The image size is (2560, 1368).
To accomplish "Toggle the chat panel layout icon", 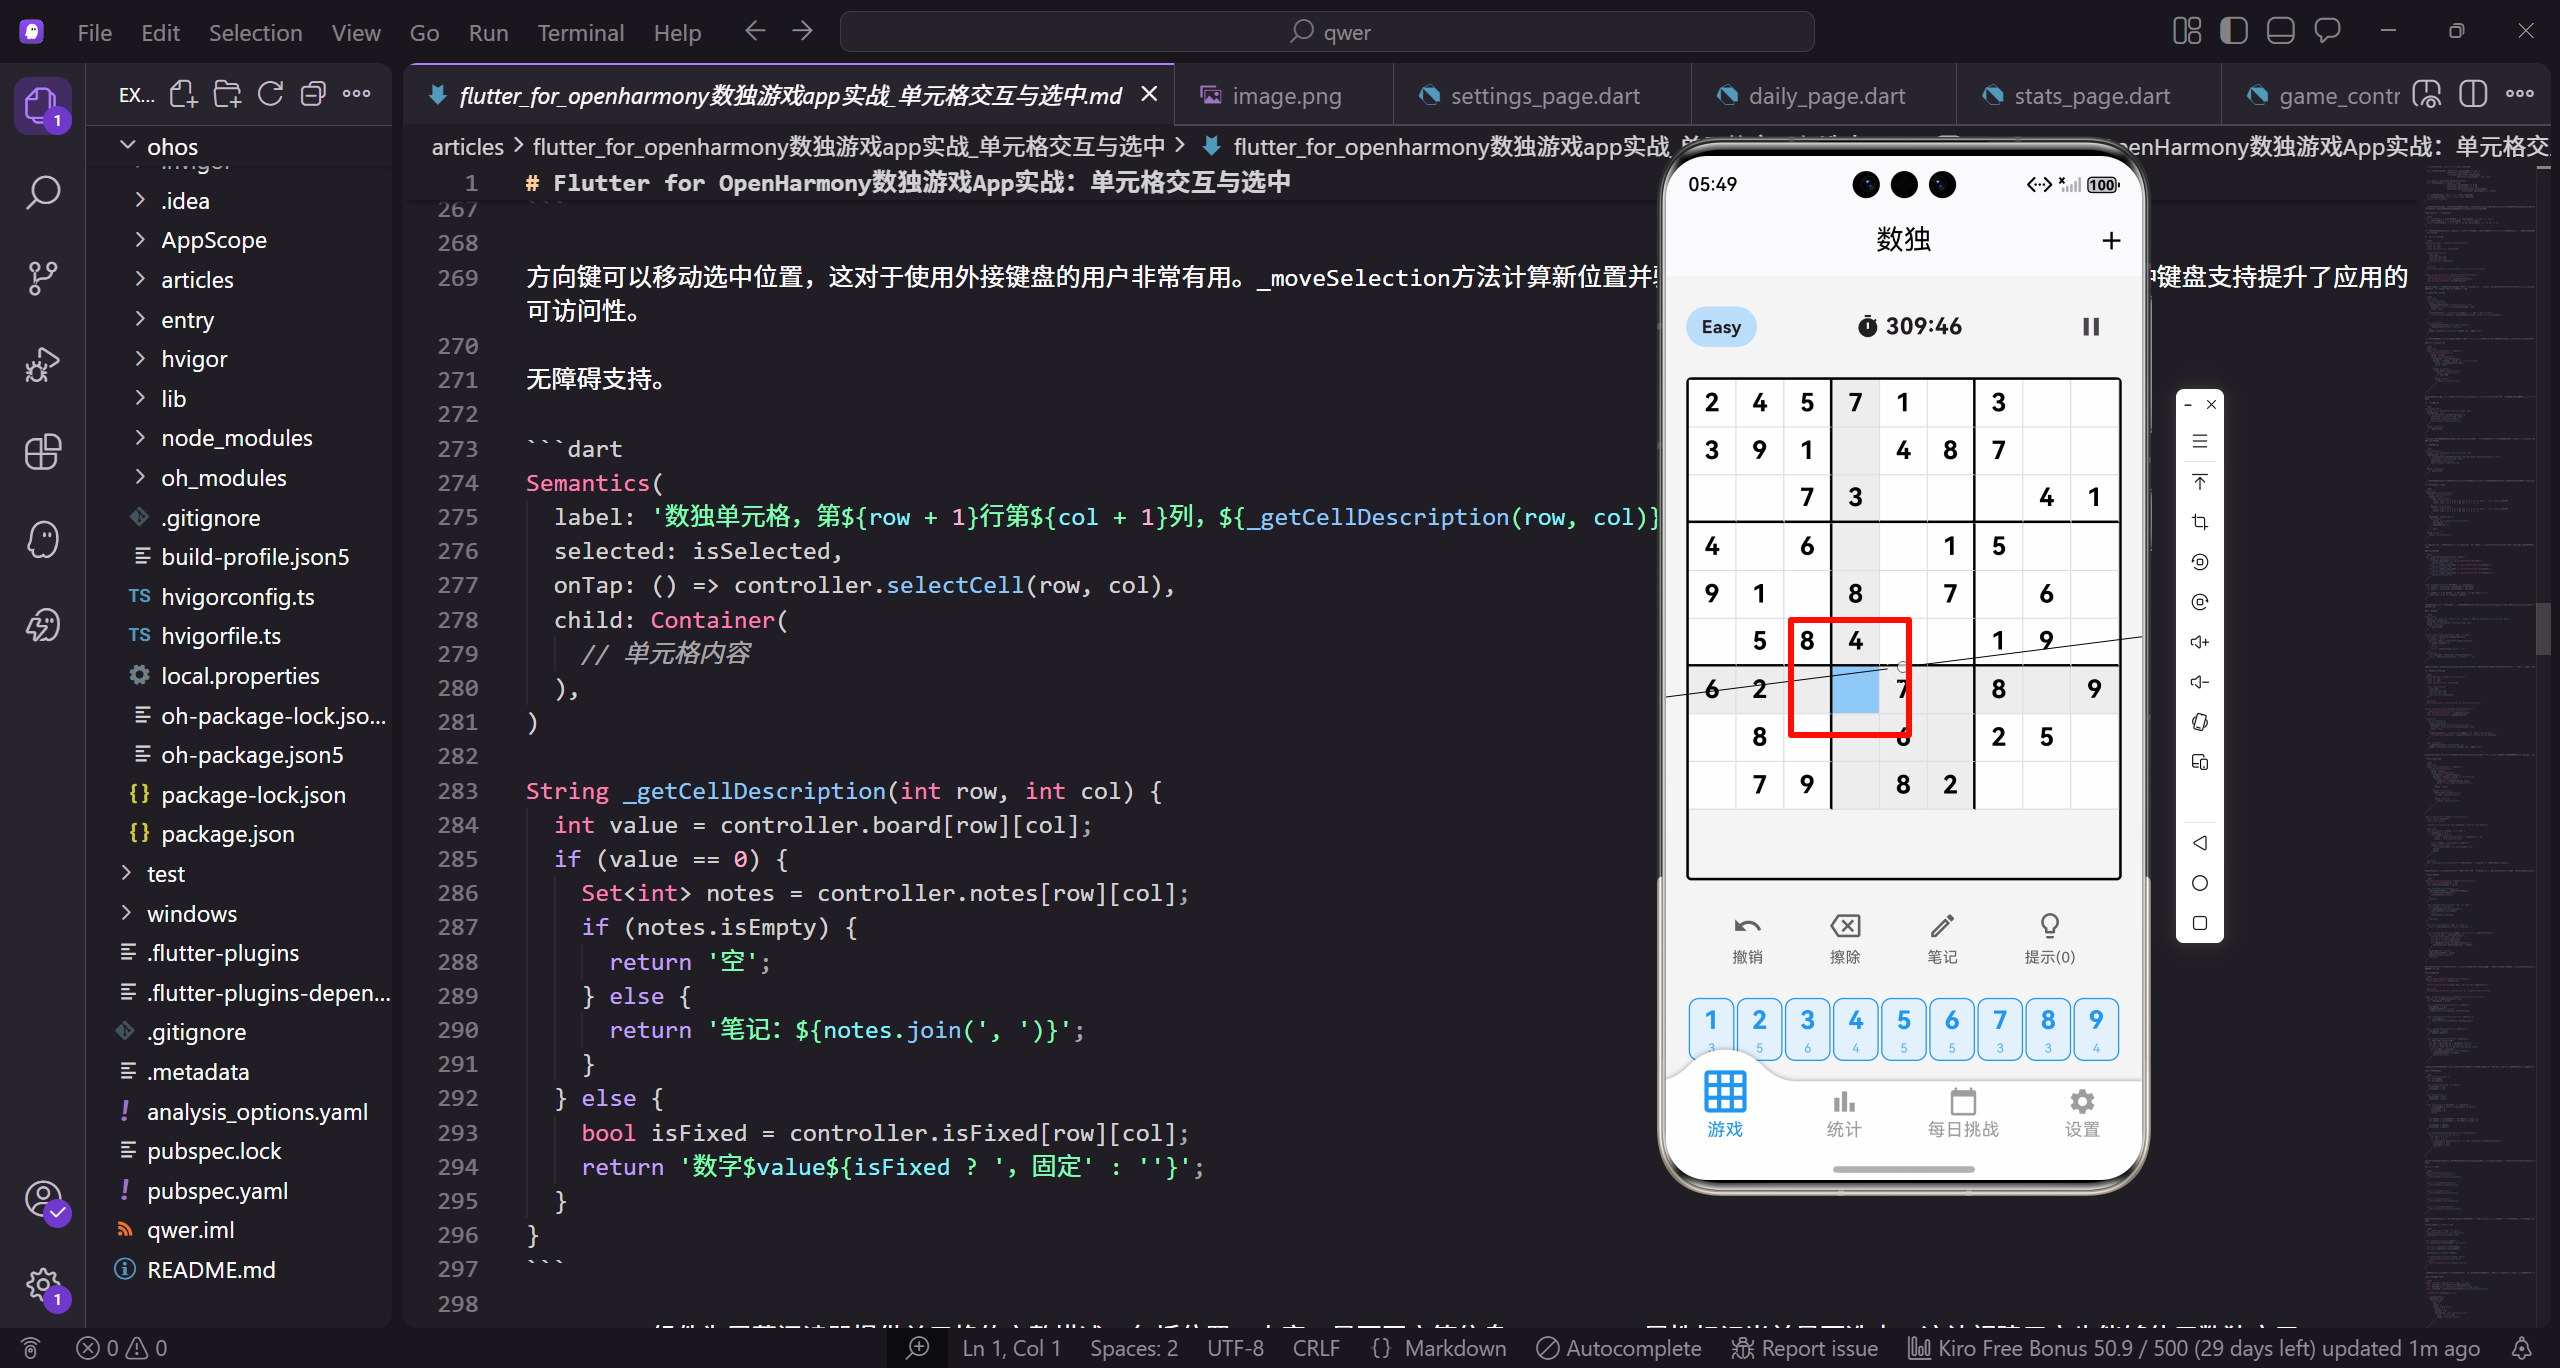I will (2328, 31).
